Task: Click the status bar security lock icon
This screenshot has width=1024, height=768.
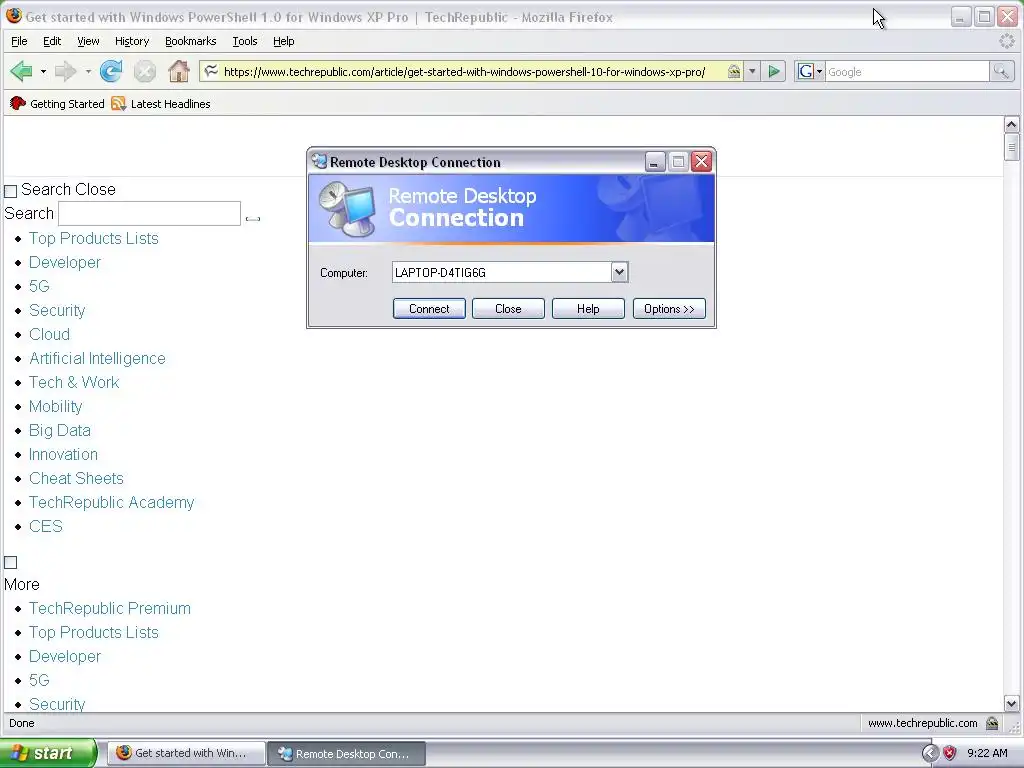Action: (x=992, y=723)
